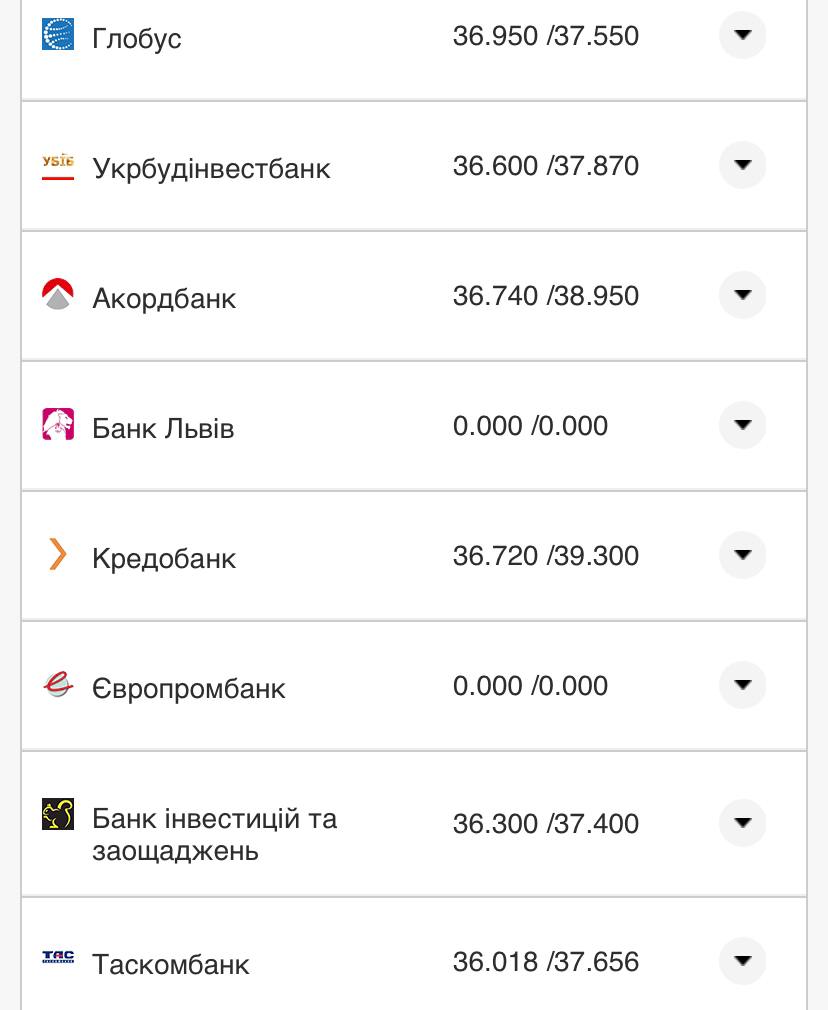Click Таскомбанк rate 36.018 /37.656
Viewport: 828px width, 1010px height.
pyautogui.click(x=545, y=962)
